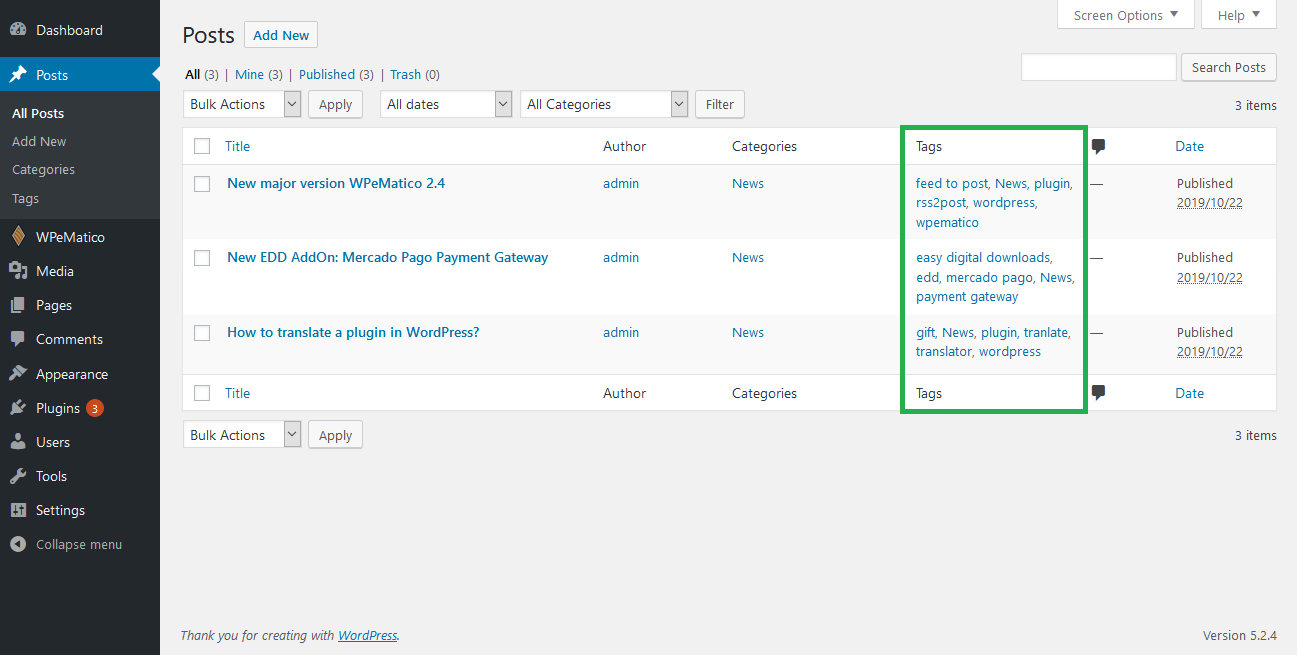Image resolution: width=1297 pixels, height=655 pixels.
Task: Open the bottom Bulk Actions dropdown
Action: [242, 435]
